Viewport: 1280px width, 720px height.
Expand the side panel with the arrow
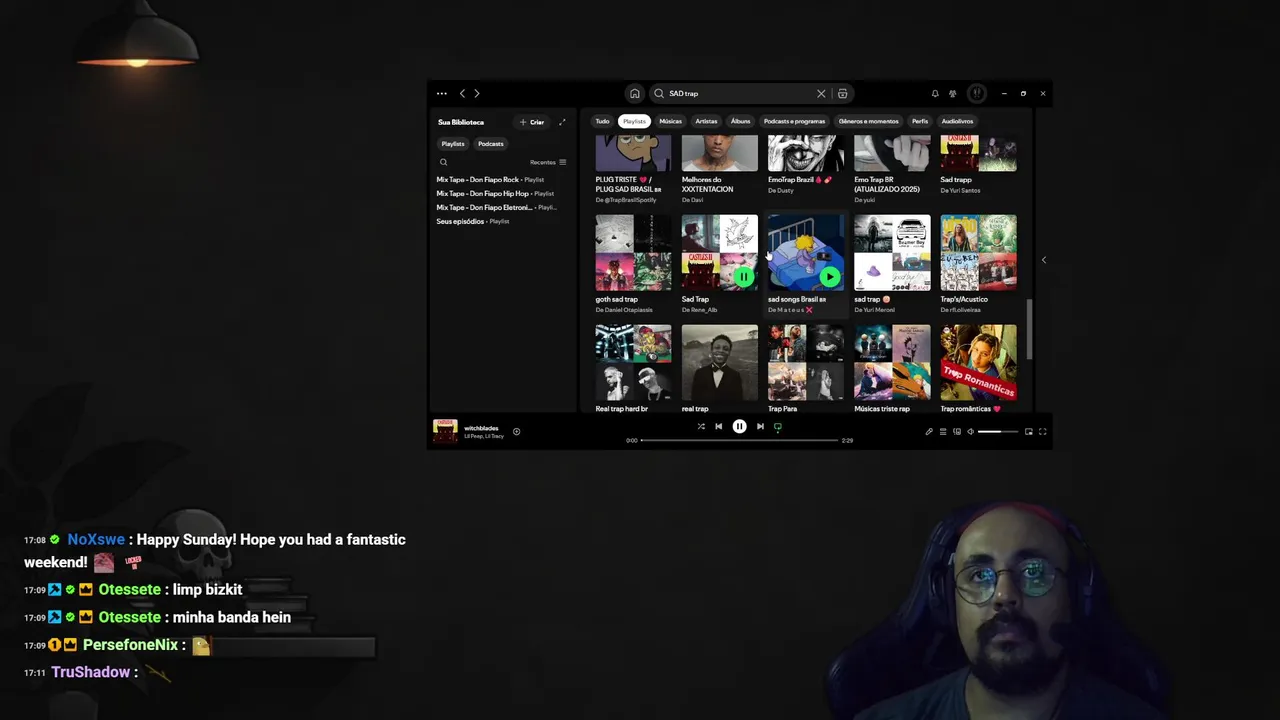pyautogui.click(x=1043, y=260)
